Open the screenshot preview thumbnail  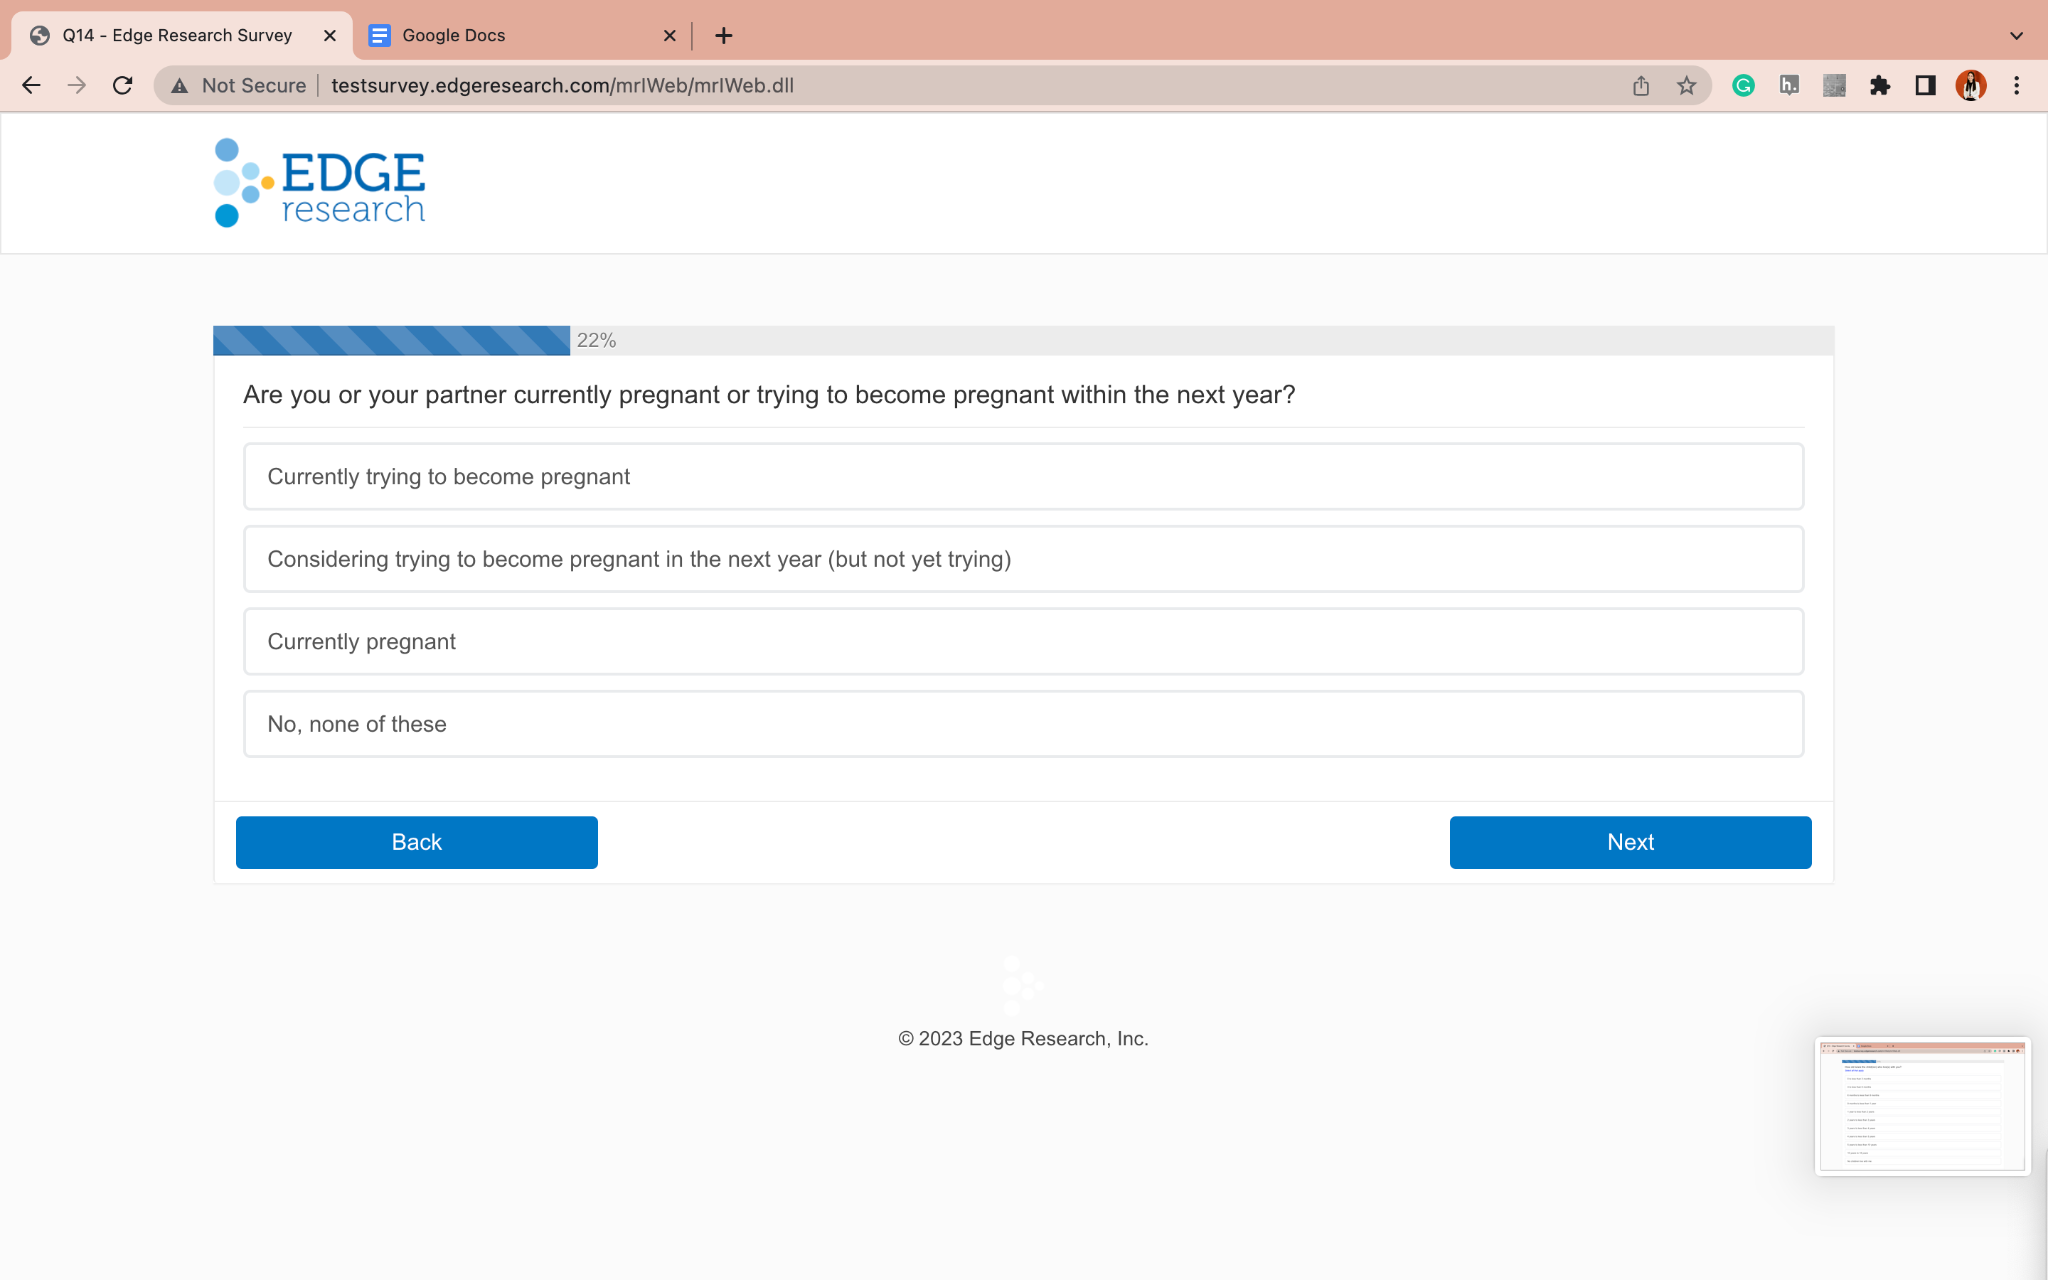(1922, 1105)
